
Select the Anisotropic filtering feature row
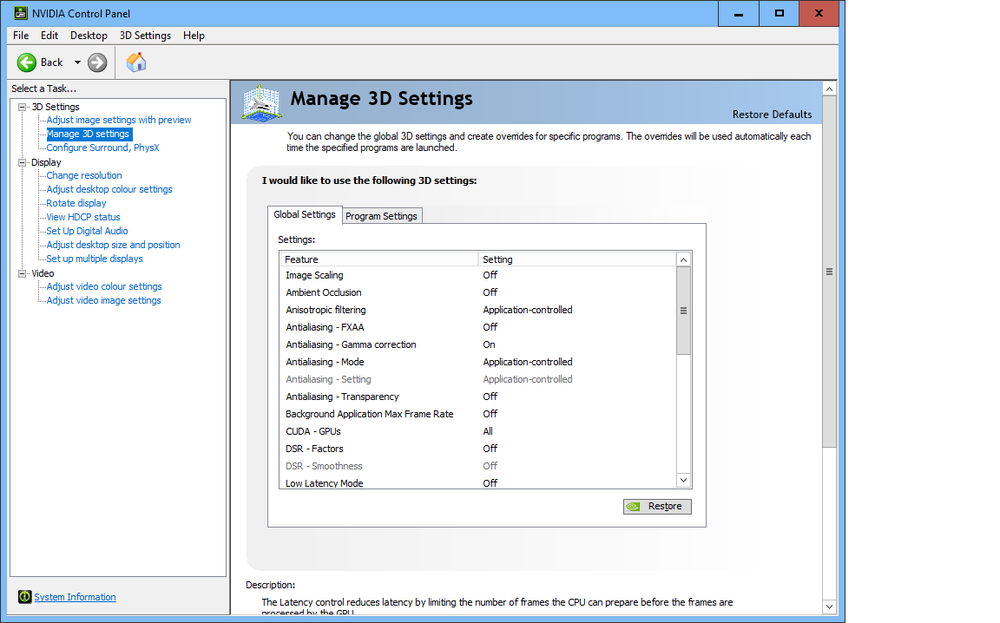click(x=478, y=310)
